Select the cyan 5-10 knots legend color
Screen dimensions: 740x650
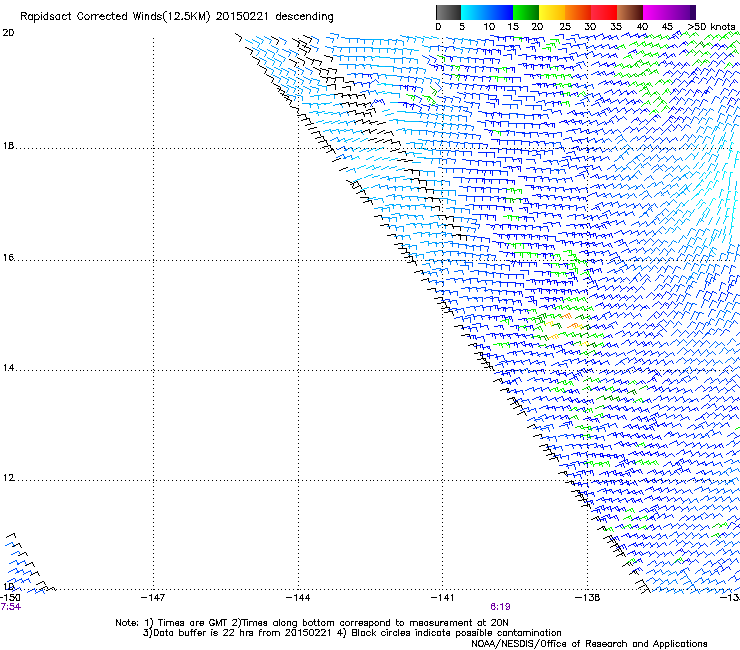[474, 12]
